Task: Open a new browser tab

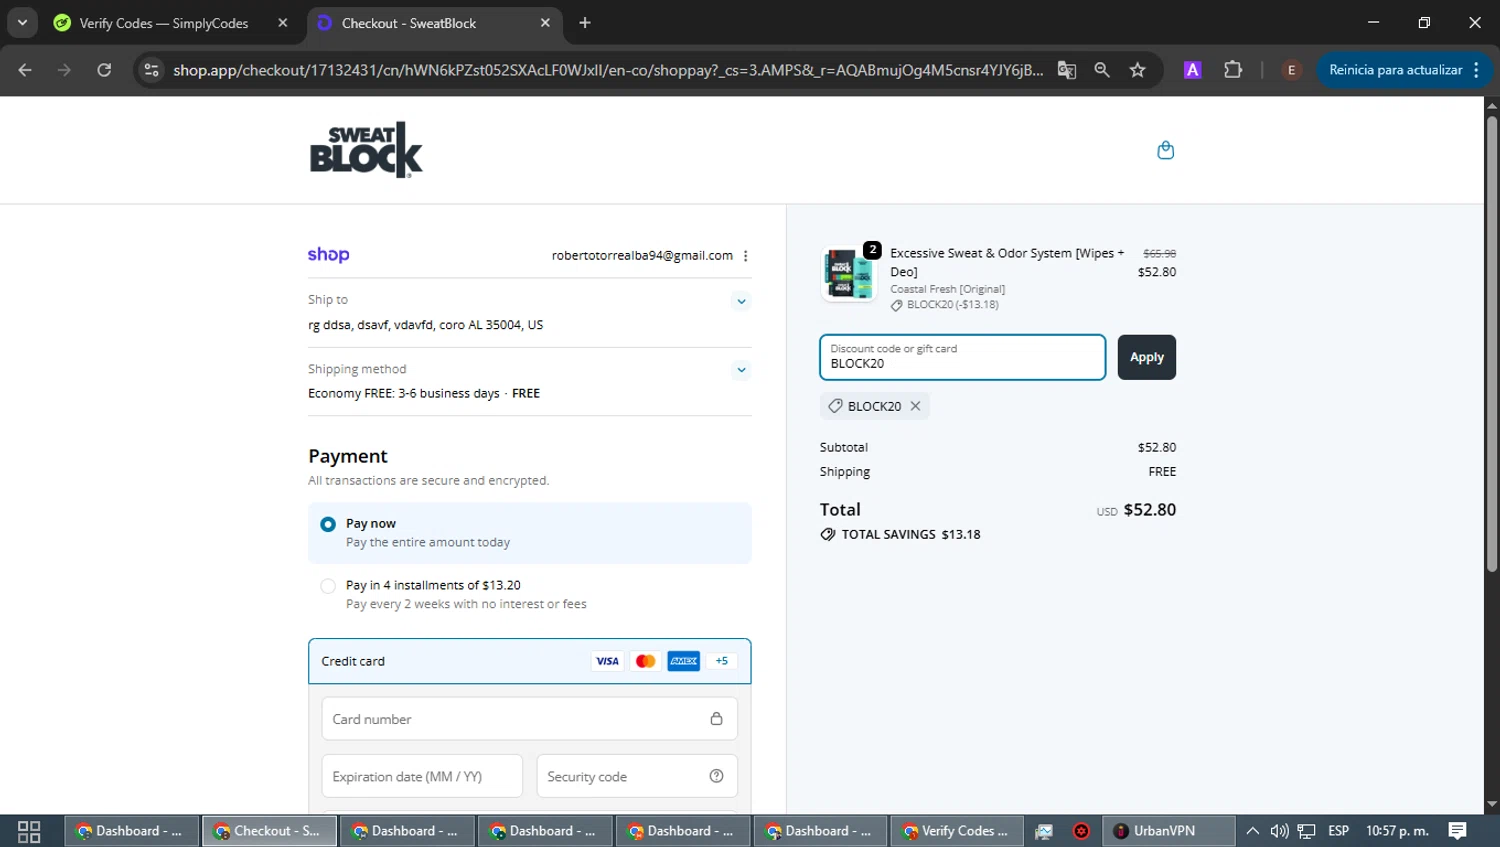Action: coord(585,23)
